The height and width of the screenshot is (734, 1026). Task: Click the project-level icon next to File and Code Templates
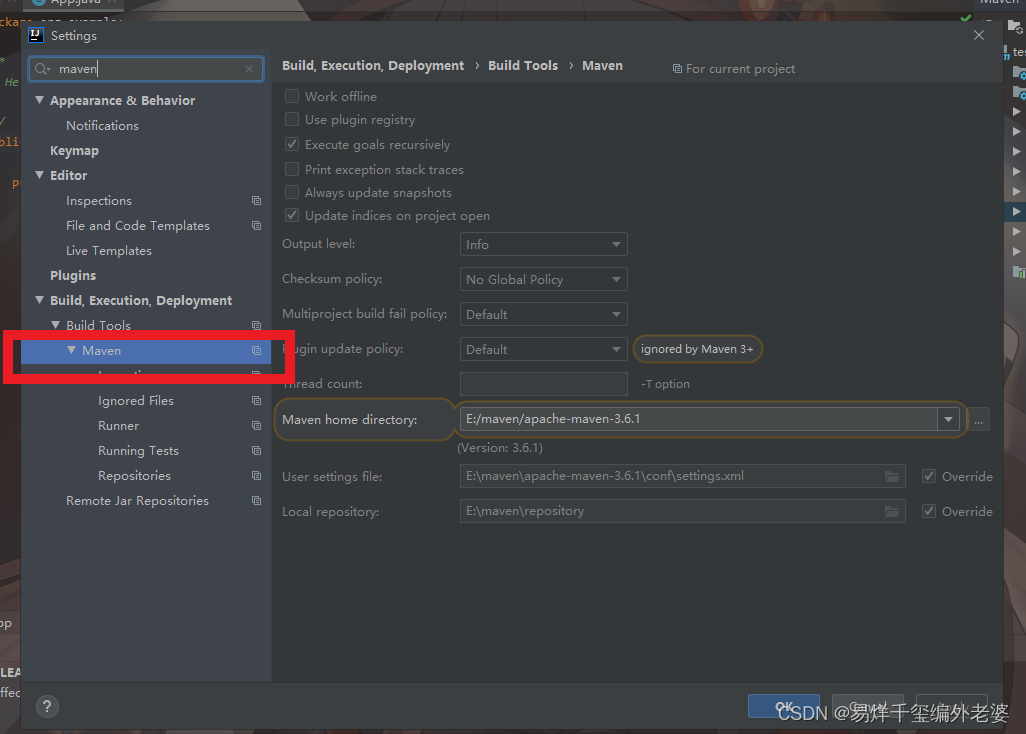tap(256, 226)
